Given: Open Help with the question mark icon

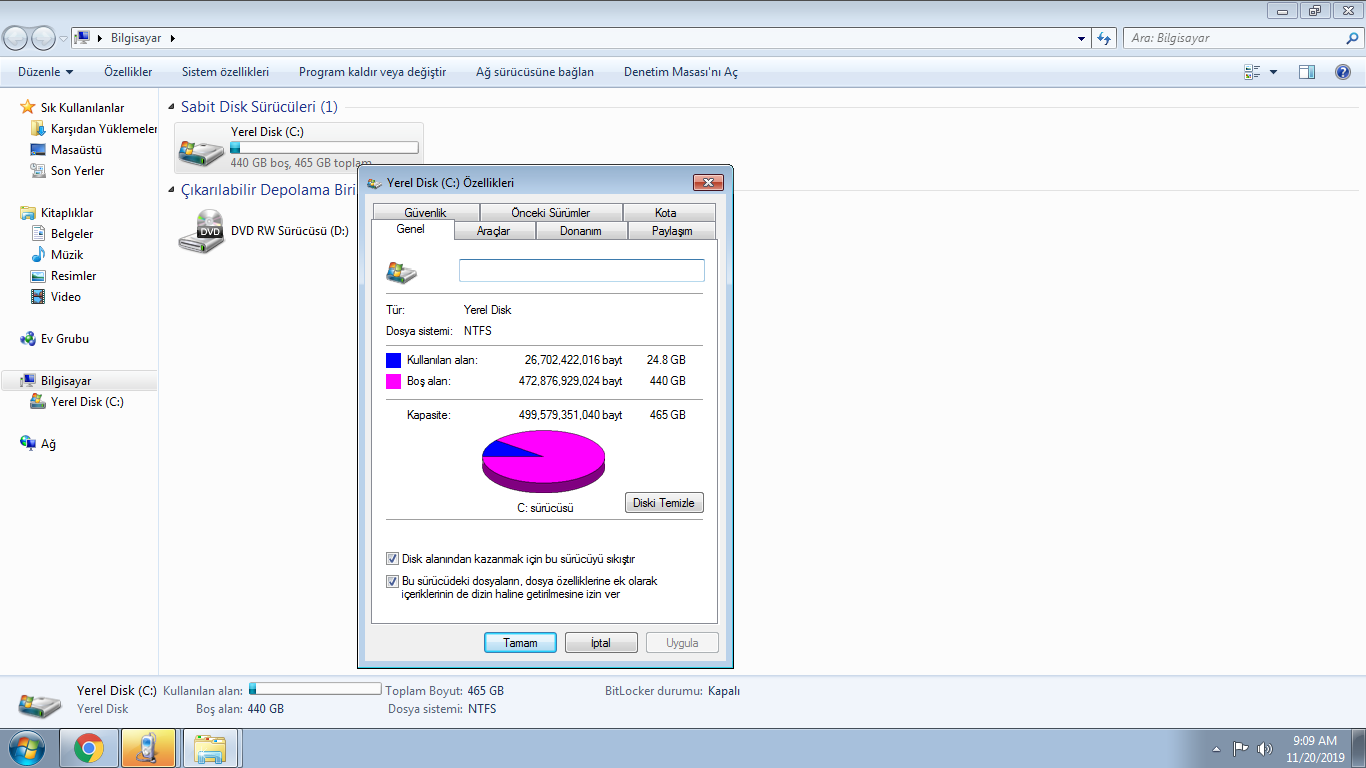Looking at the screenshot, I should [1343, 72].
